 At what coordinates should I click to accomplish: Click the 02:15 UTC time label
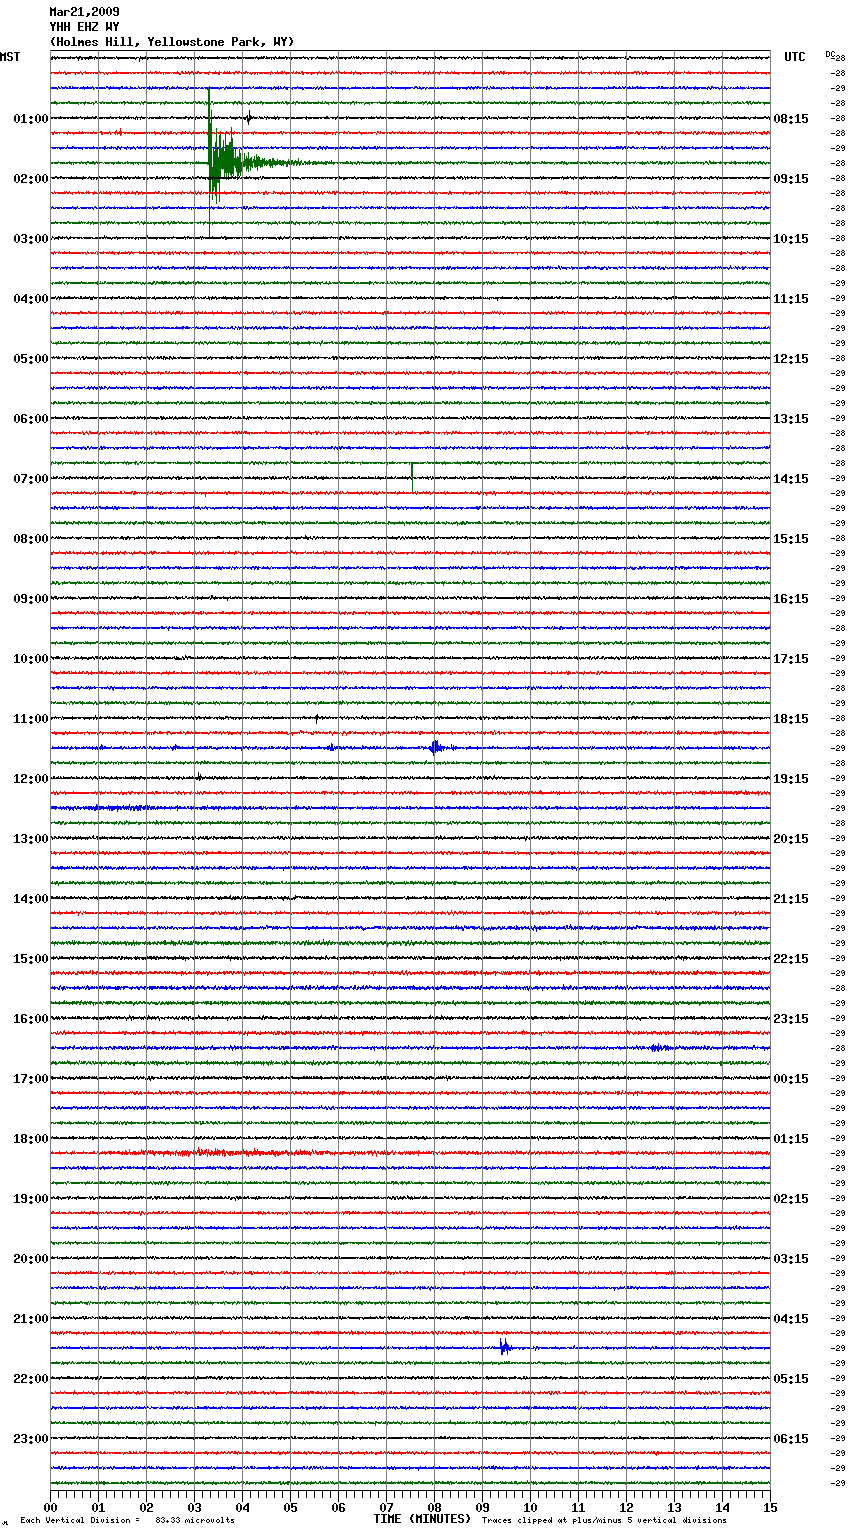791,1199
